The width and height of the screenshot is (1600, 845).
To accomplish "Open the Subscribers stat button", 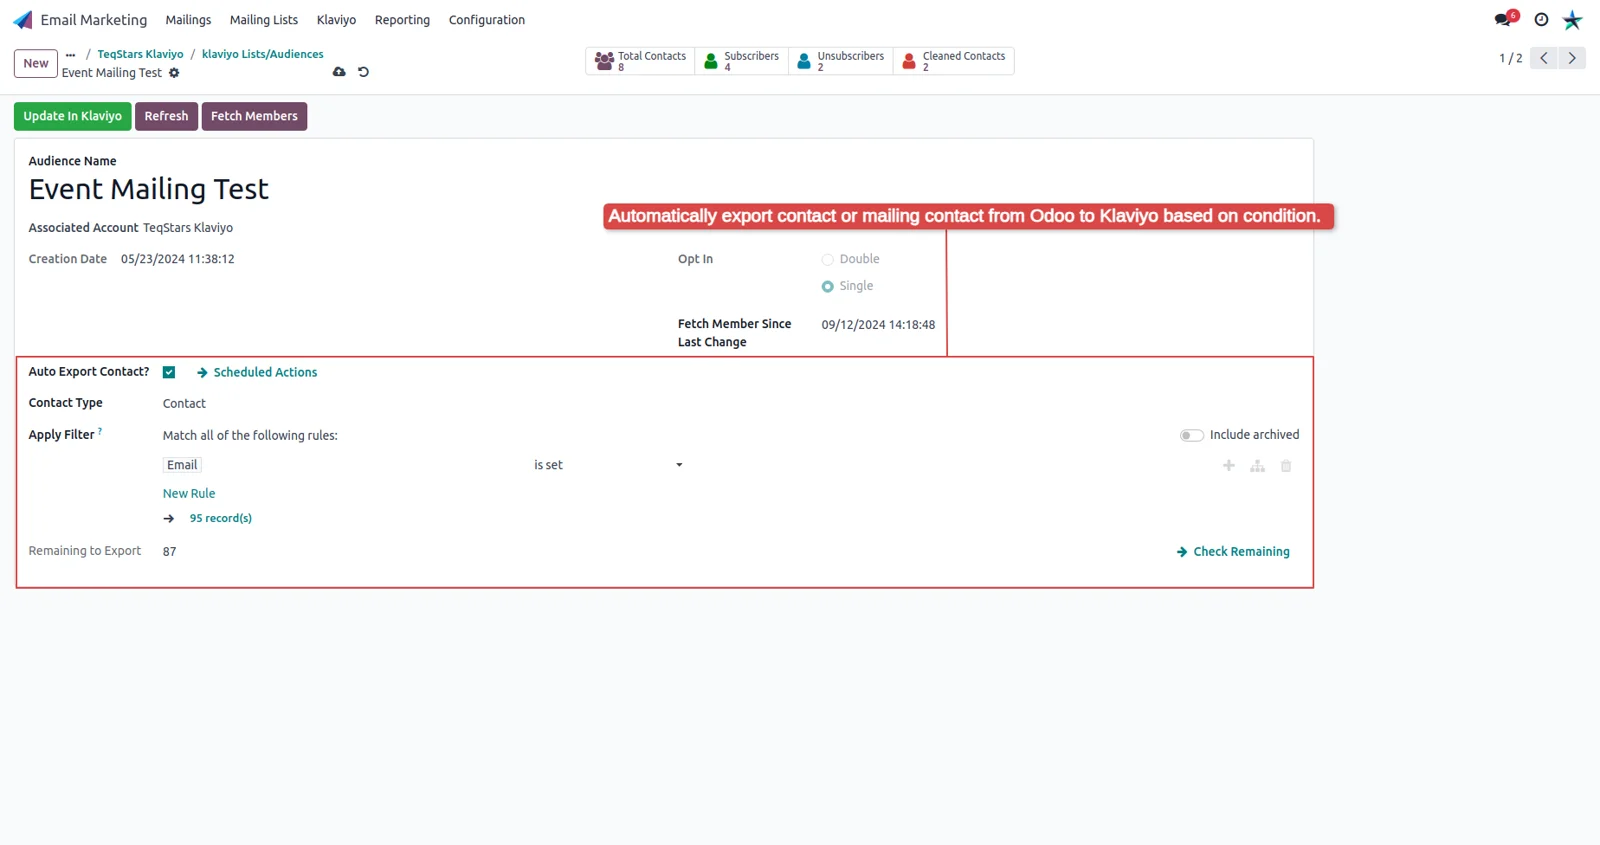I will click(741, 61).
